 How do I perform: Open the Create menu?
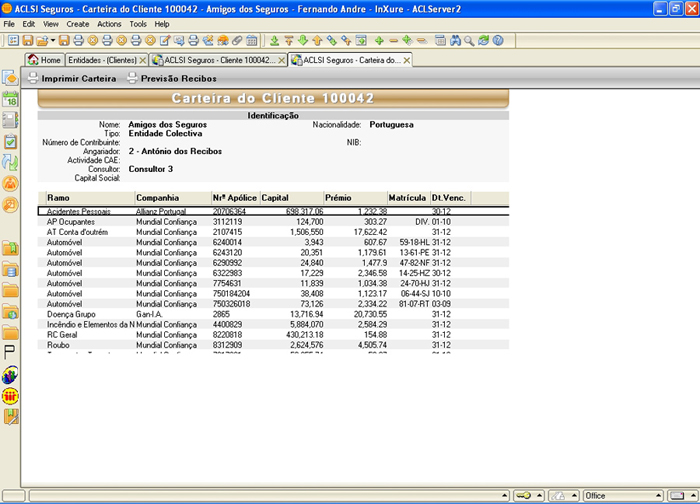click(x=78, y=23)
